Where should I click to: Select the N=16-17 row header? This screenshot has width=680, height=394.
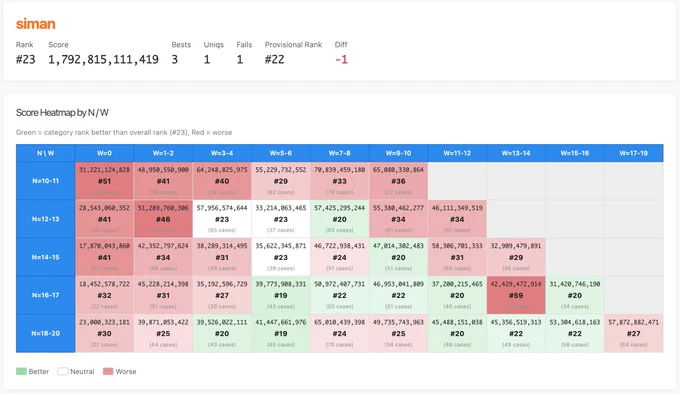46,295
